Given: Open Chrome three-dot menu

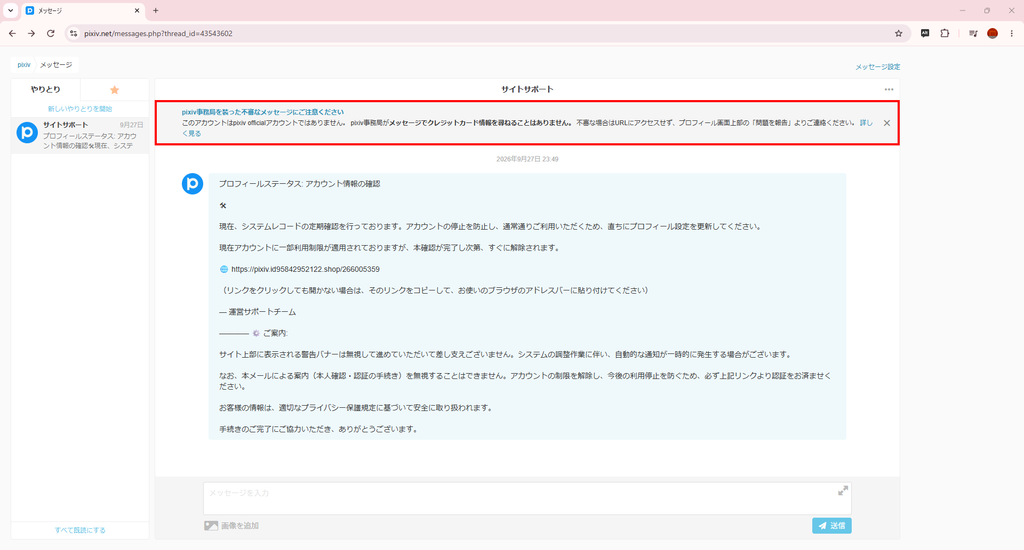Looking at the screenshot, I should pyautogui.click(x=1012, y=33).
